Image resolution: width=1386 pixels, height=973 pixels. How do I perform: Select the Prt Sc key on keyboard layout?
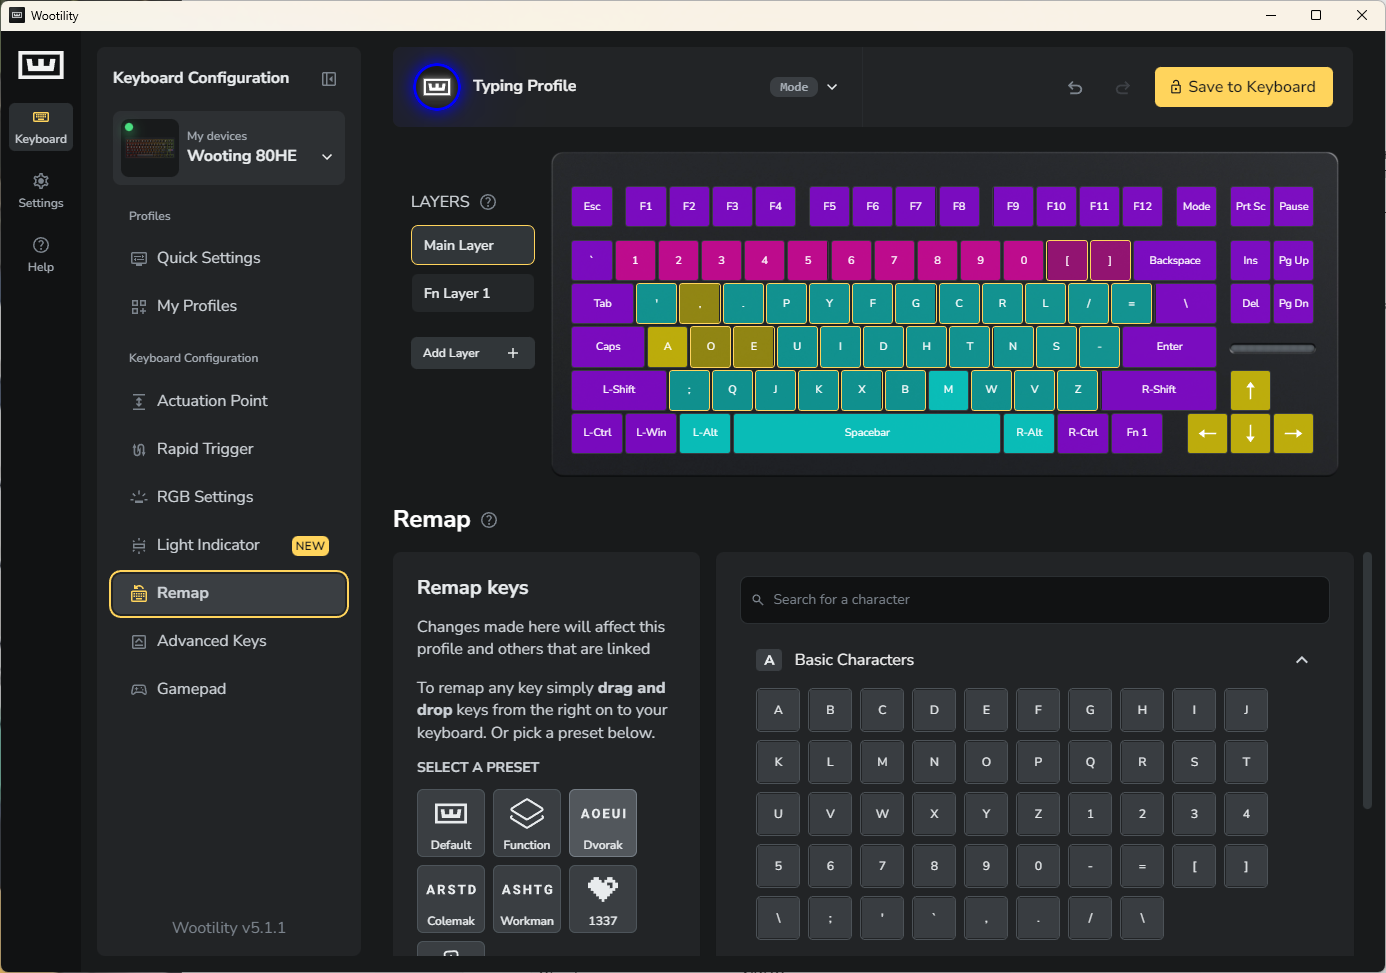pyautogui.click(x=1250, y=207)
